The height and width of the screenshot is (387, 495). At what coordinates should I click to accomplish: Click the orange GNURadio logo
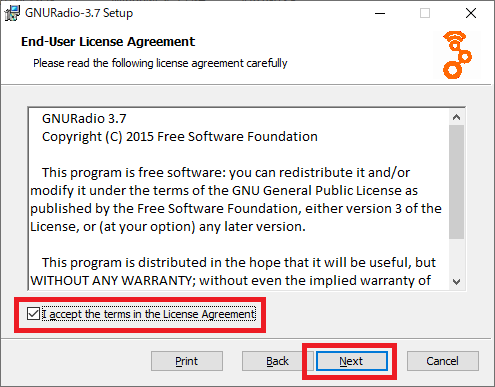457,55
